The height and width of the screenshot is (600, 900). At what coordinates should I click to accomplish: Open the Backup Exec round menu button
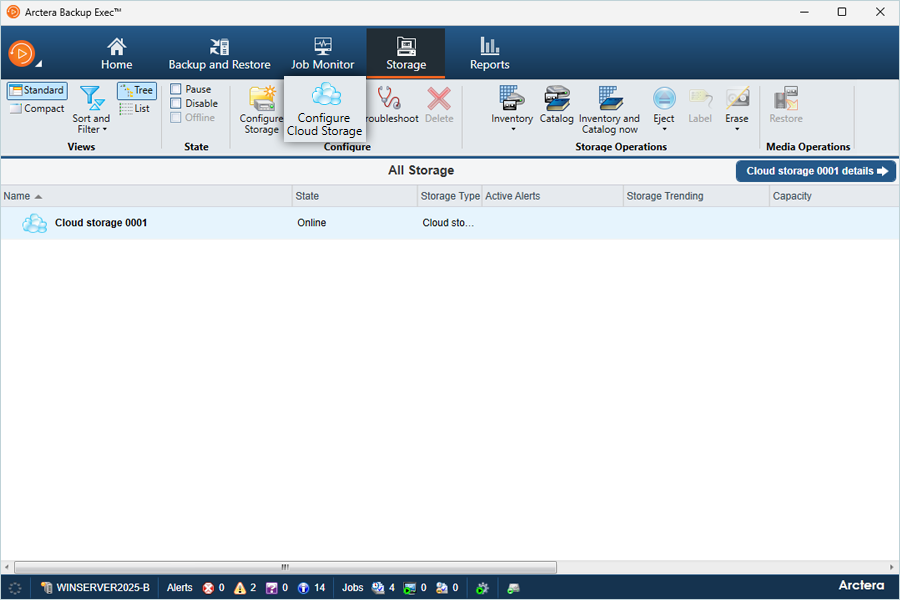tap(22, 54)
